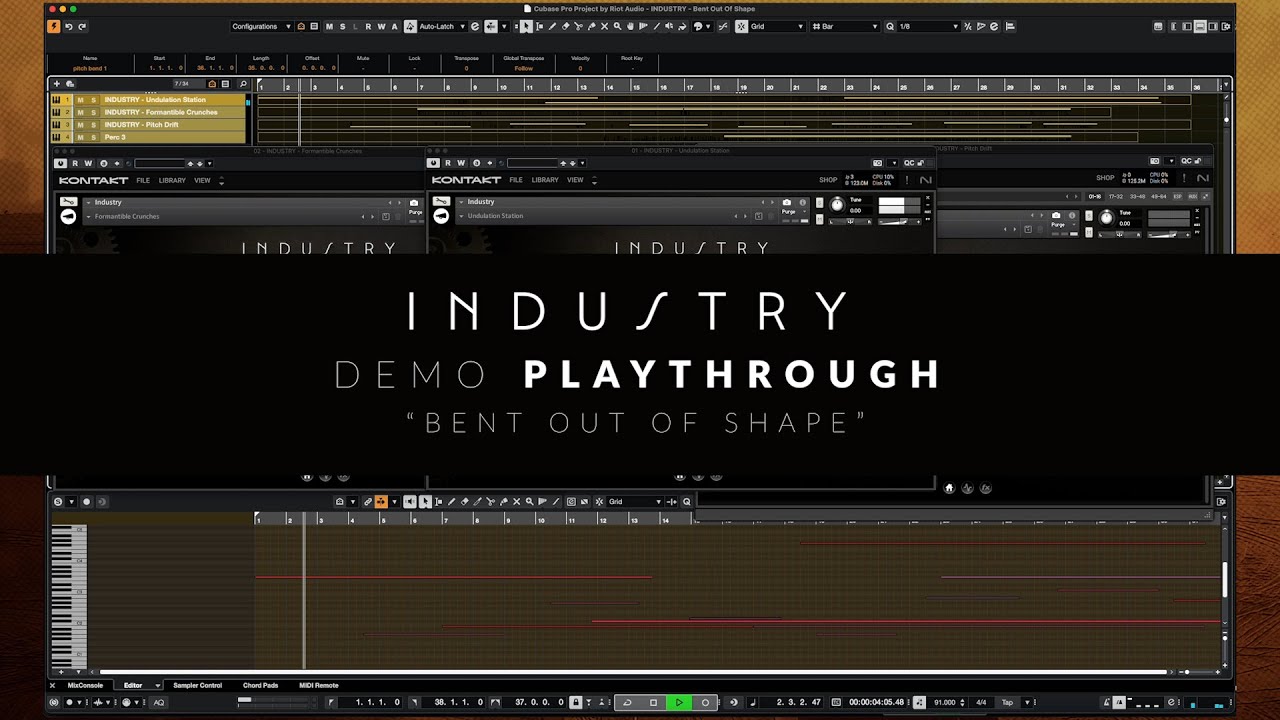Click the zoom search icon in key editor toolbar
Screen dimensions: 1280x720
click(x=530, y=501)
